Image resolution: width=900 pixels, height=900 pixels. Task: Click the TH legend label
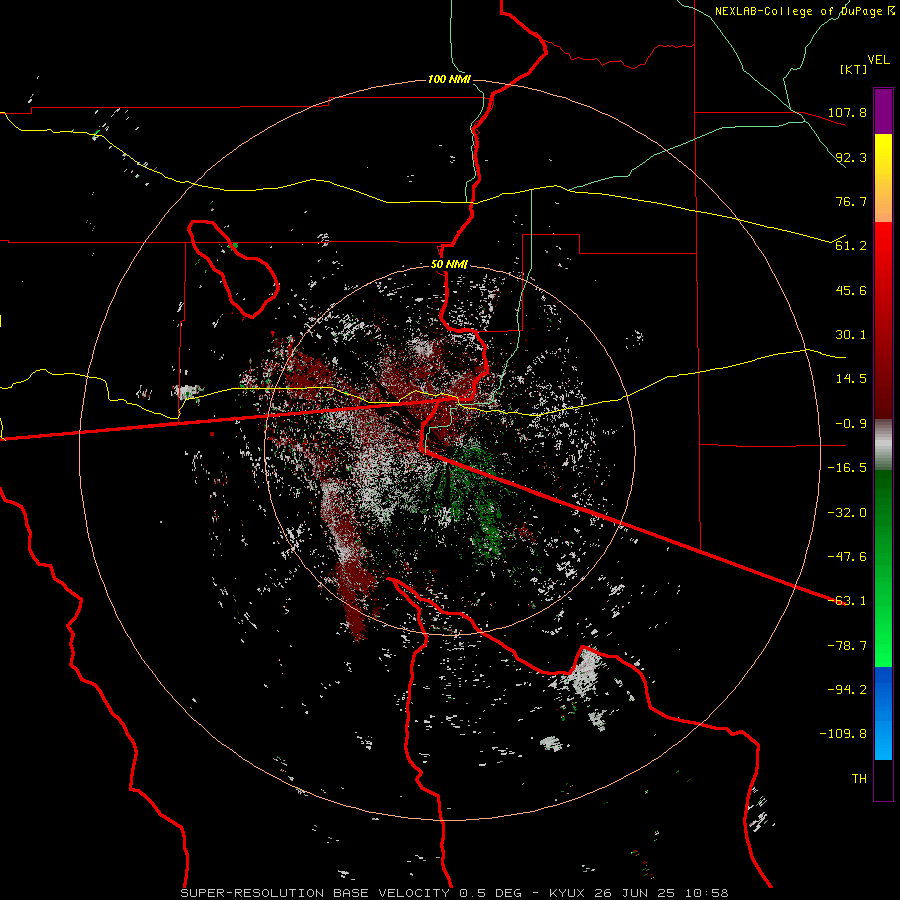[x=859, y=779]
